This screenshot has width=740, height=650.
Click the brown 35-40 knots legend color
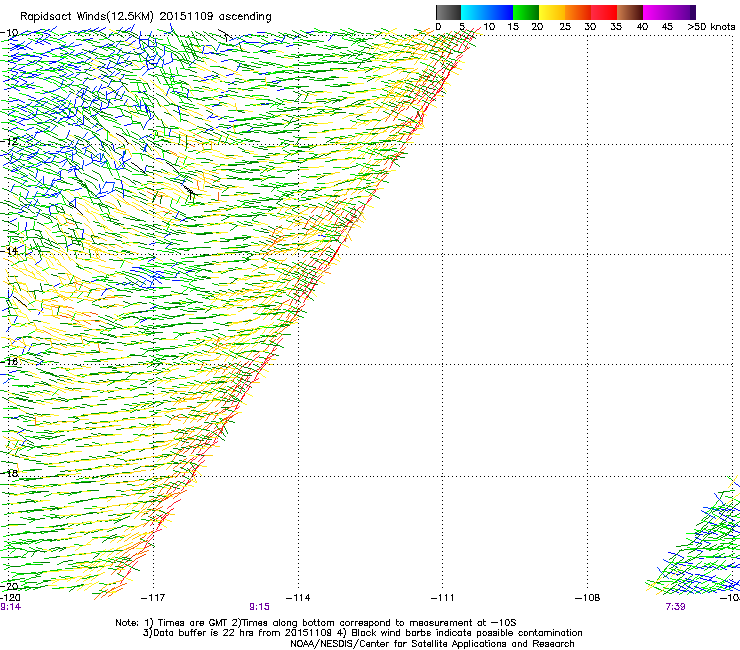coord(630,12)
